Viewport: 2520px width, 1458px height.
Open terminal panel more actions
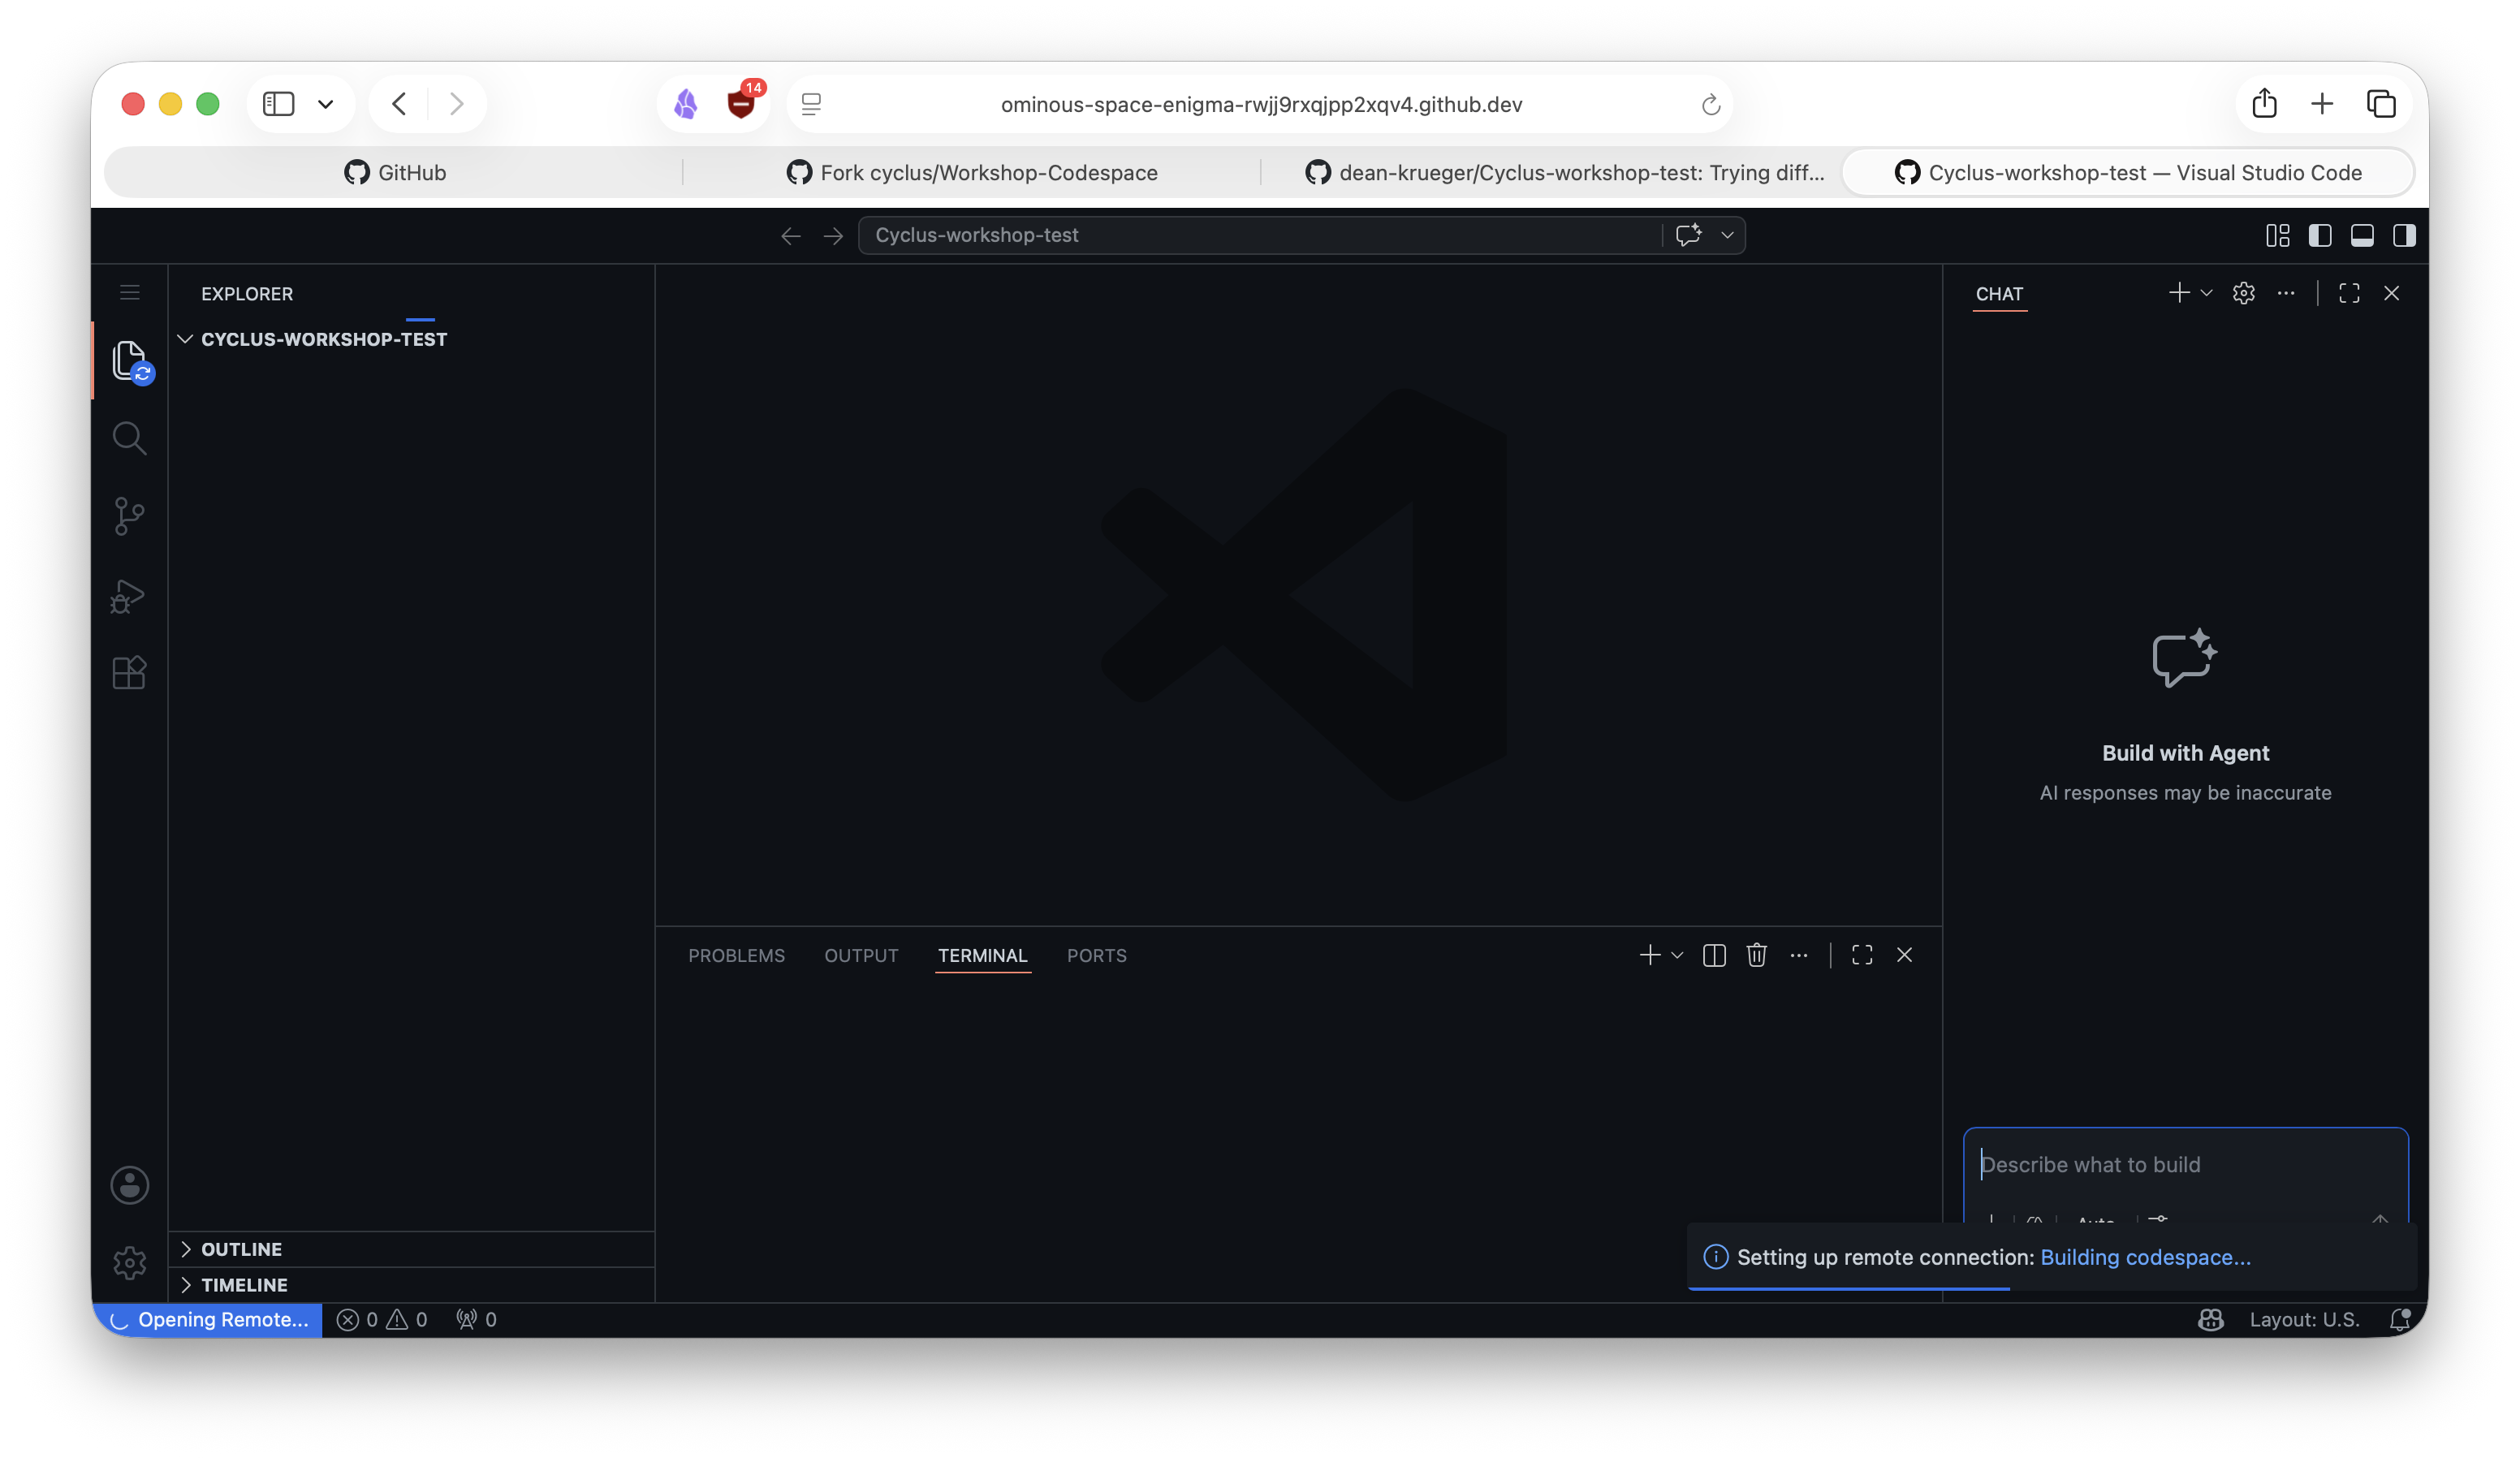pos(1799,956)
